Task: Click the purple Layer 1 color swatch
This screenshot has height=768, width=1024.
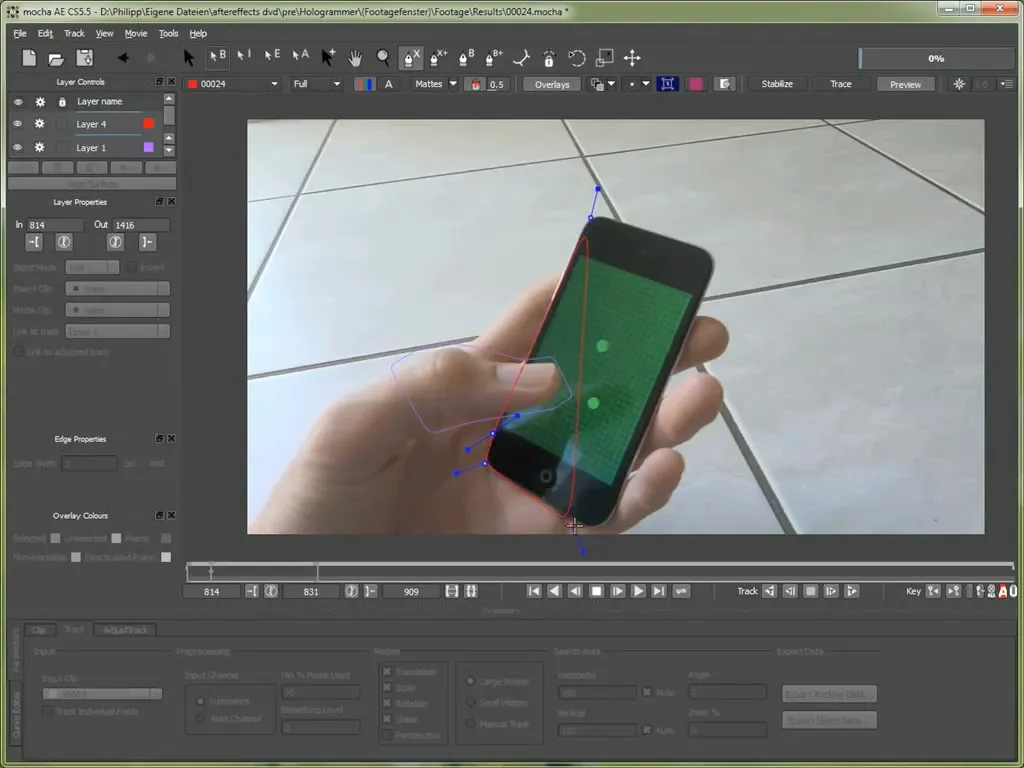Action: pos(148,147)
